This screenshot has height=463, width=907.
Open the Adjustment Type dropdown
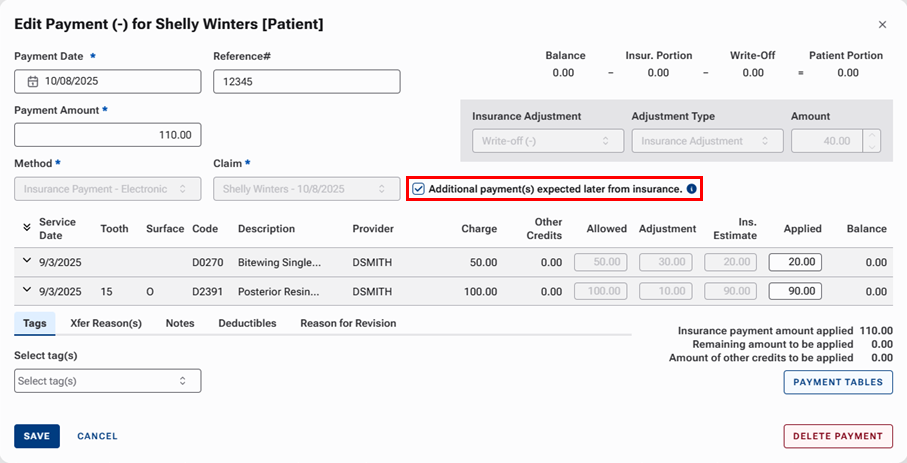pyautogui.click(x=707, y=141)
